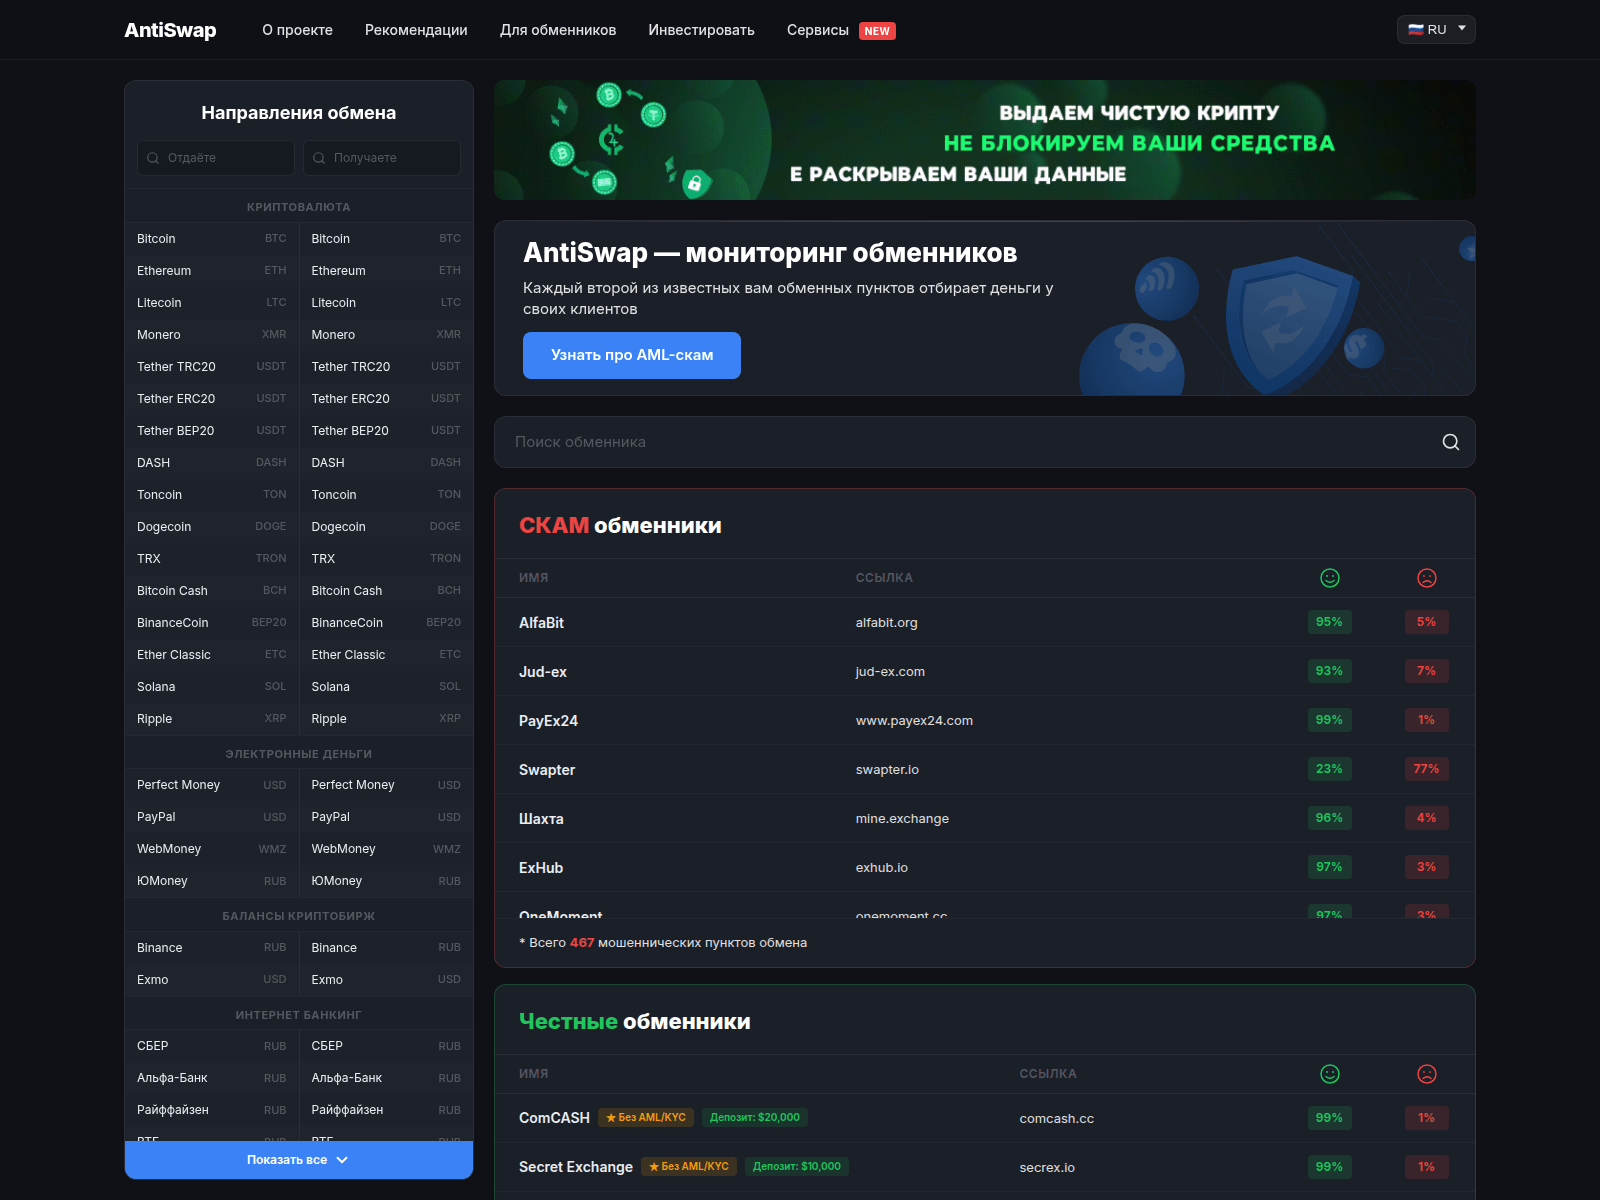Image resolution: width=1600 pixels, height=1200 pixels.
Task: Click the search magnifier icon in exchanger search
Action: coord(1450,442)
